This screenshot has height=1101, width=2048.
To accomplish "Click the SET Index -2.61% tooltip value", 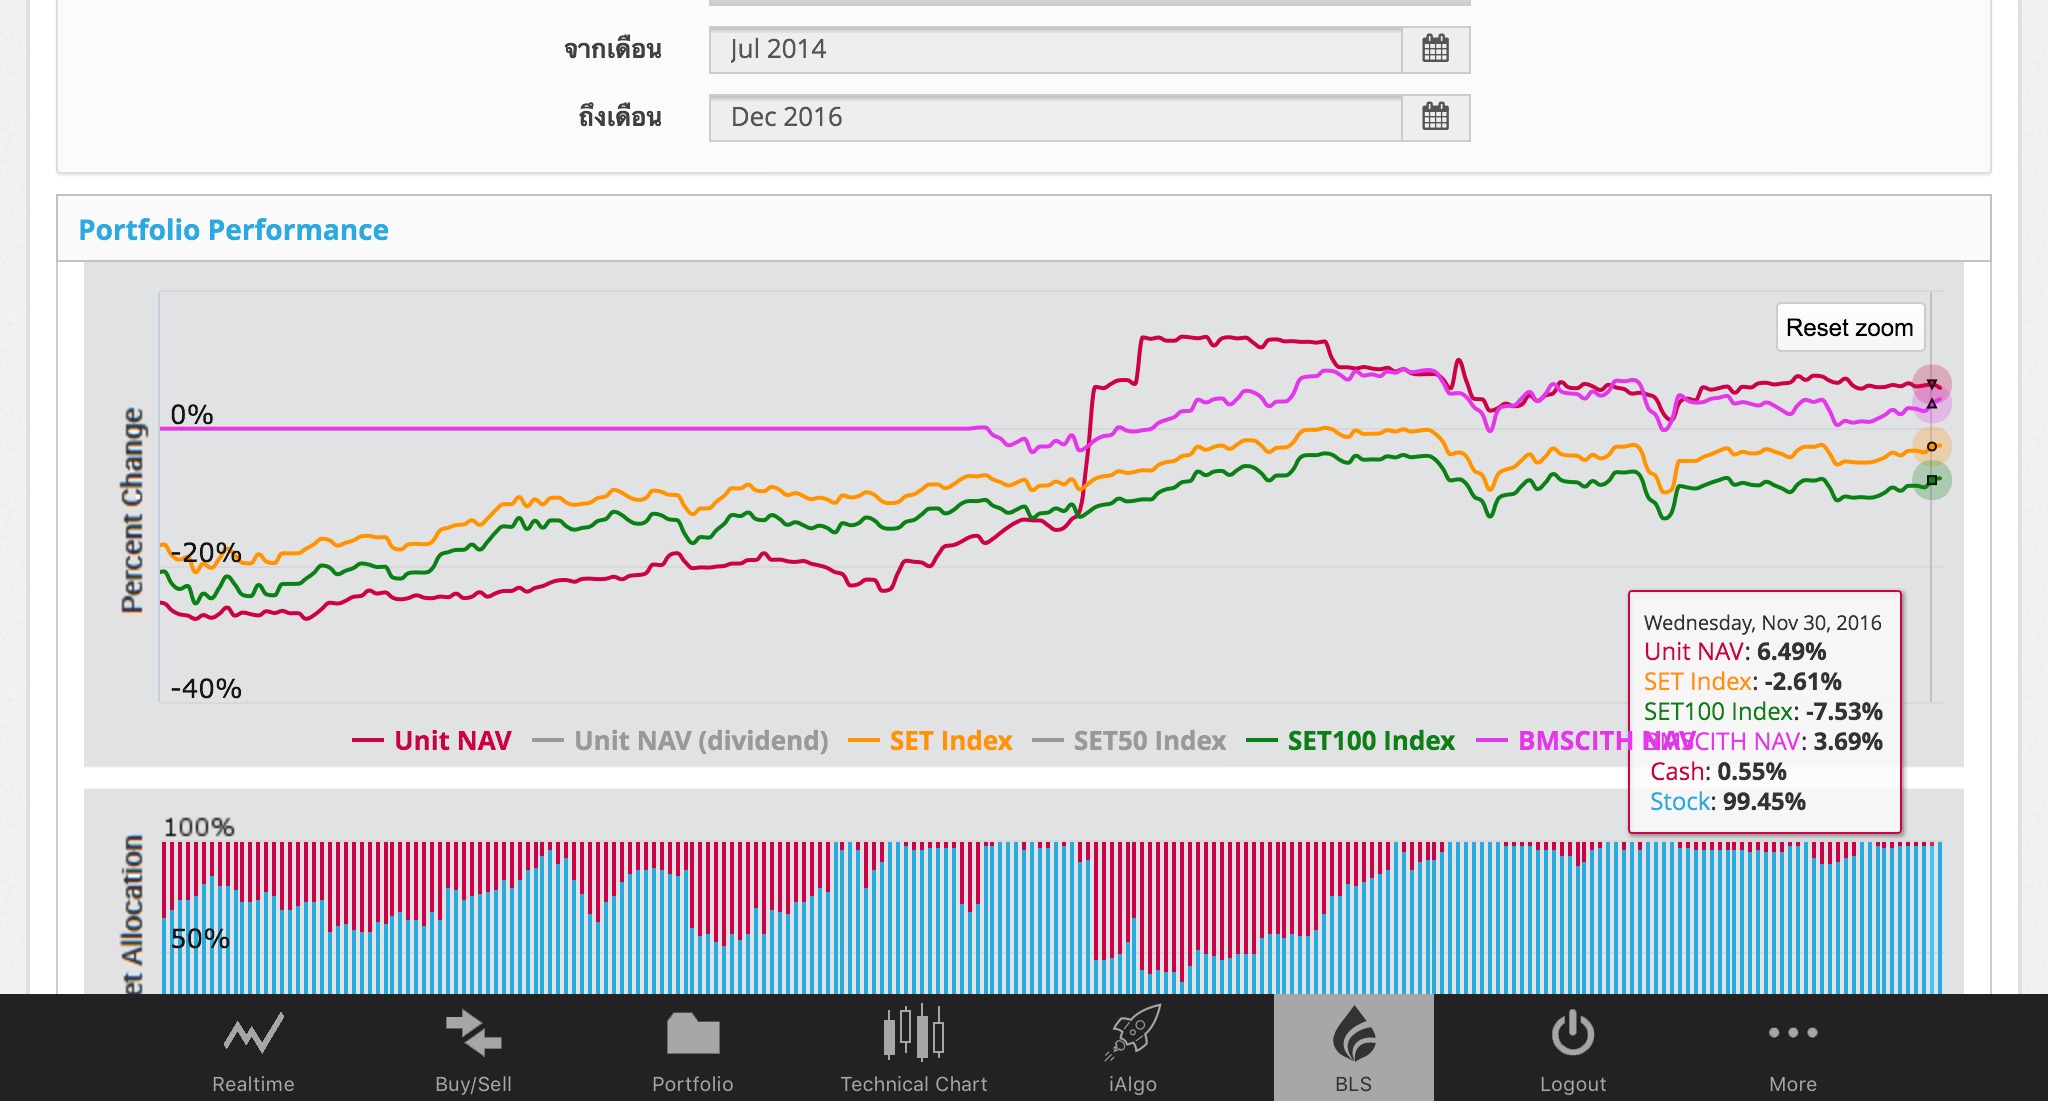I will (1803, 682).
